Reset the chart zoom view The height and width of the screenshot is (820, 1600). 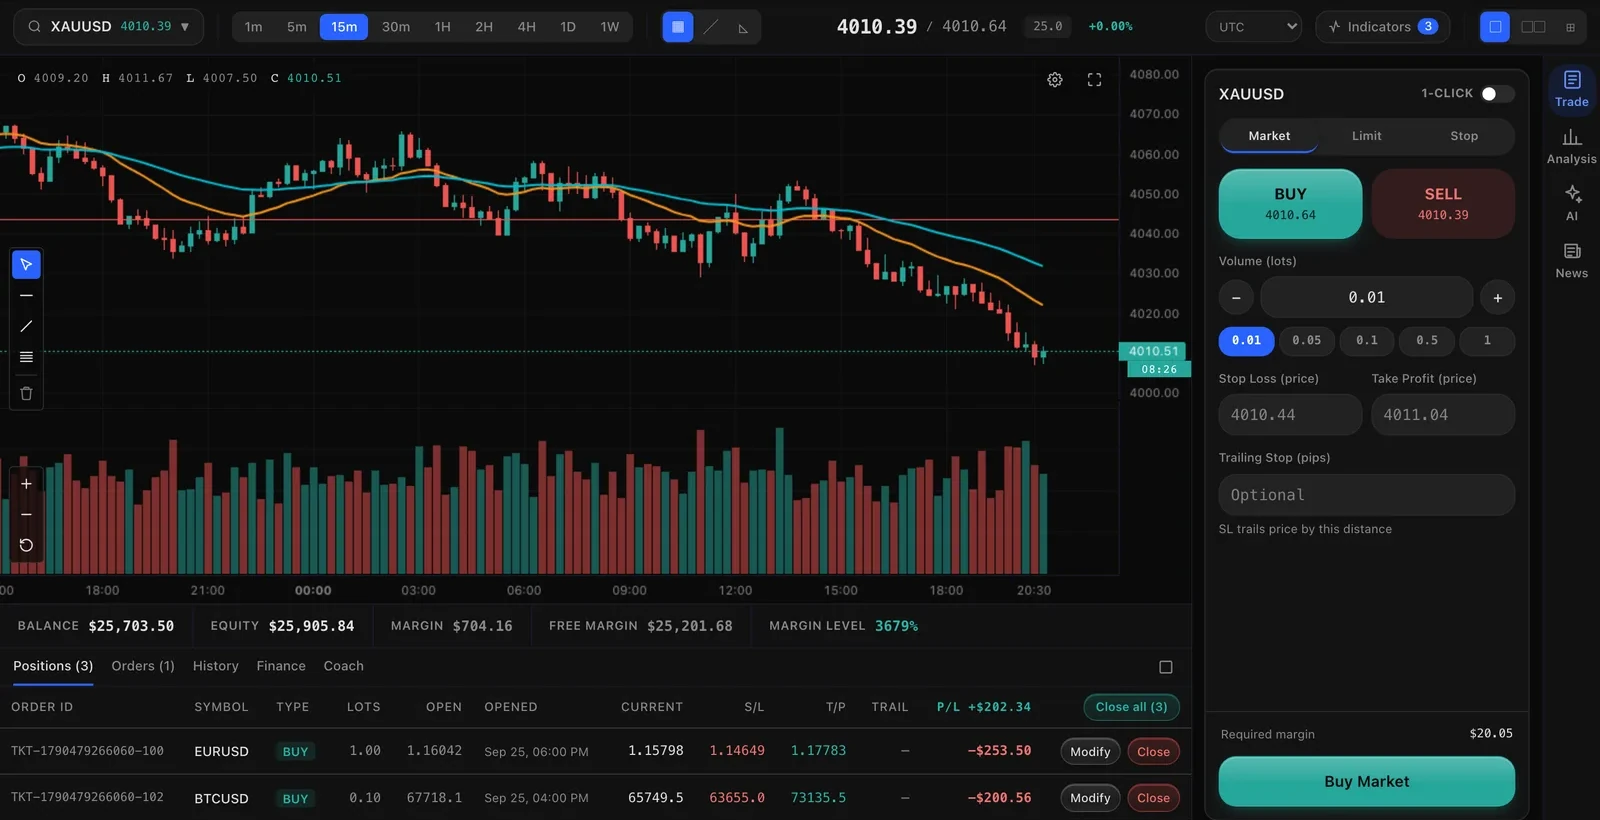coord(26,545)
